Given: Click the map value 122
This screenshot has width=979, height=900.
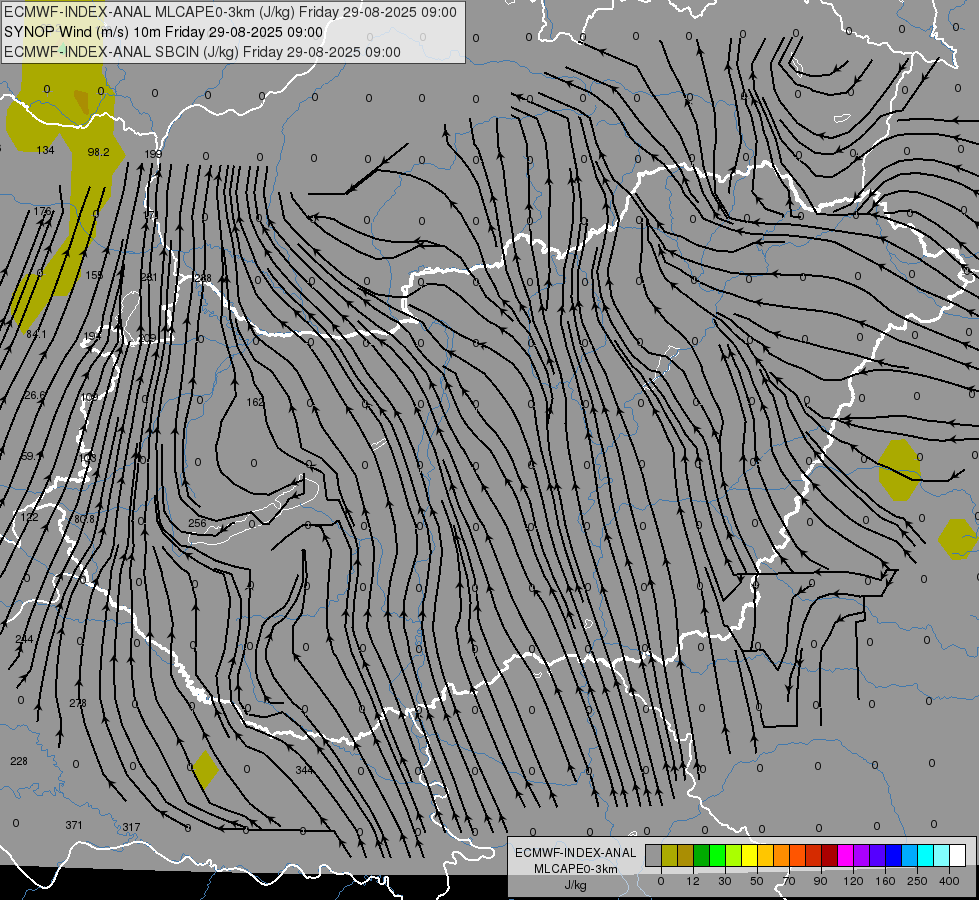Looking at the screenshot, I should (29, 517).
